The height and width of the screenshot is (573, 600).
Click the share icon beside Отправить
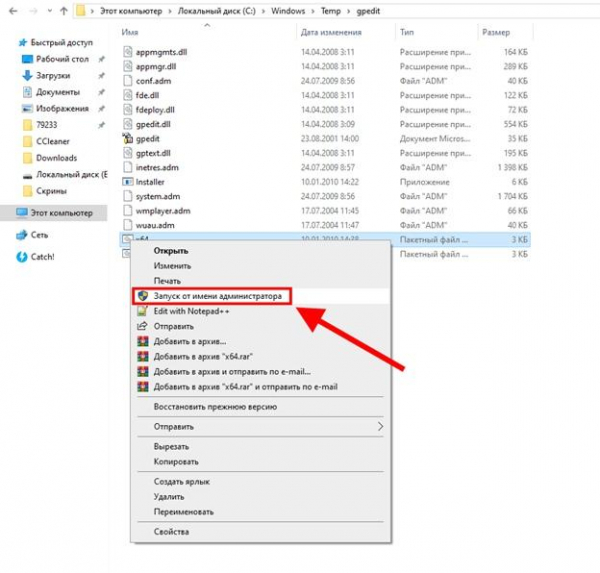(x=142, y=326)
